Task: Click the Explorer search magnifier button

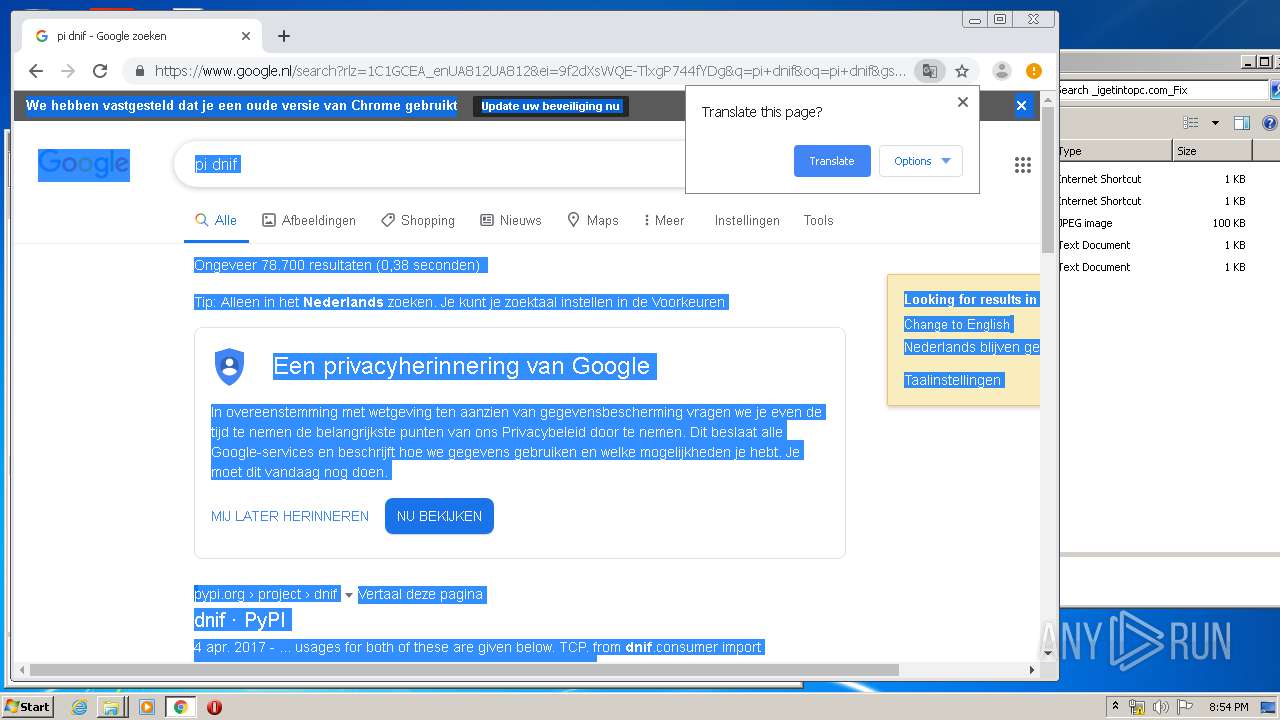Action: (x=1276, y=90)
